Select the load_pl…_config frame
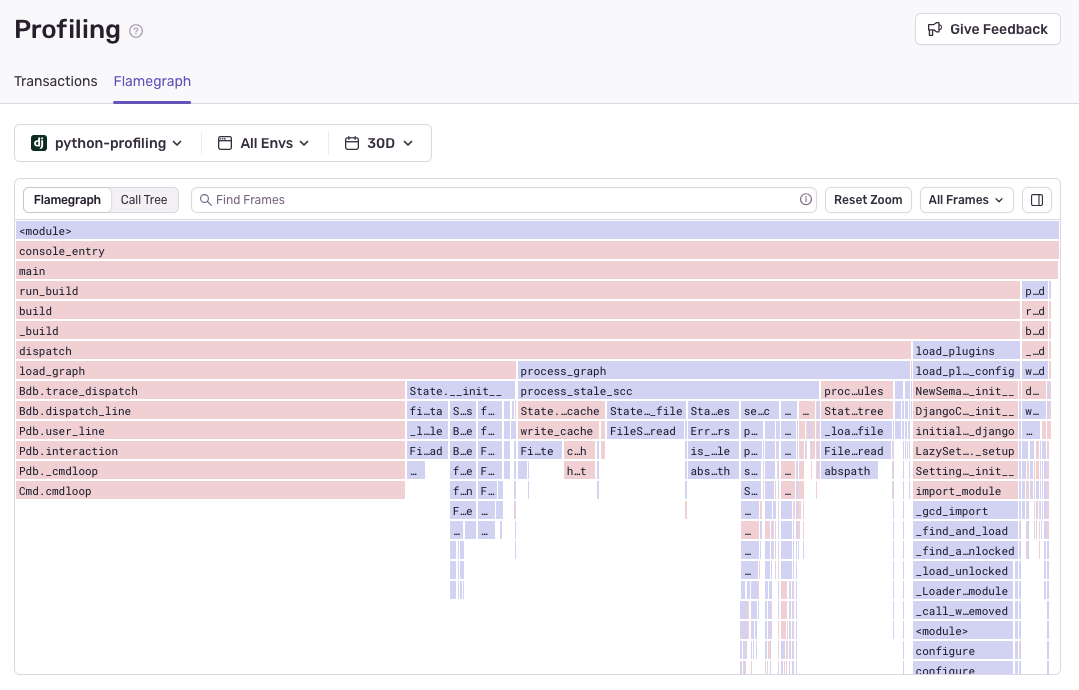Image resolution: width=1079 pixels, height=690 pixels. (x=965, y=370)
